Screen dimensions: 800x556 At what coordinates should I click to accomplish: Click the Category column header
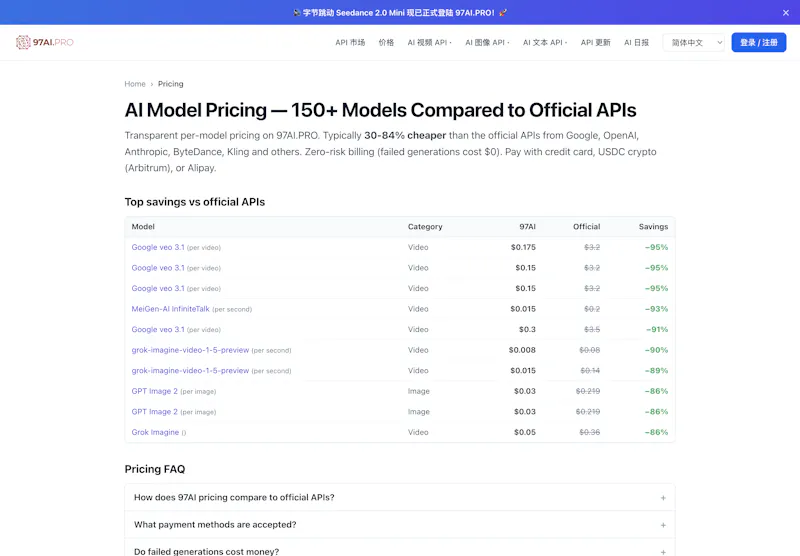click(x=425, y=226)
